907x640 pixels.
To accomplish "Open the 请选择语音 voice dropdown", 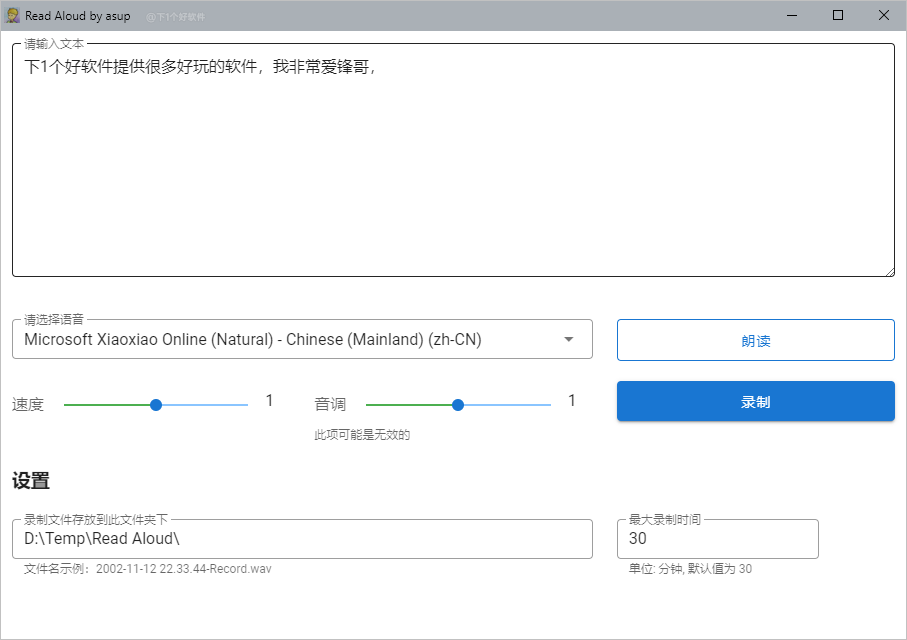I will (302, 339).
